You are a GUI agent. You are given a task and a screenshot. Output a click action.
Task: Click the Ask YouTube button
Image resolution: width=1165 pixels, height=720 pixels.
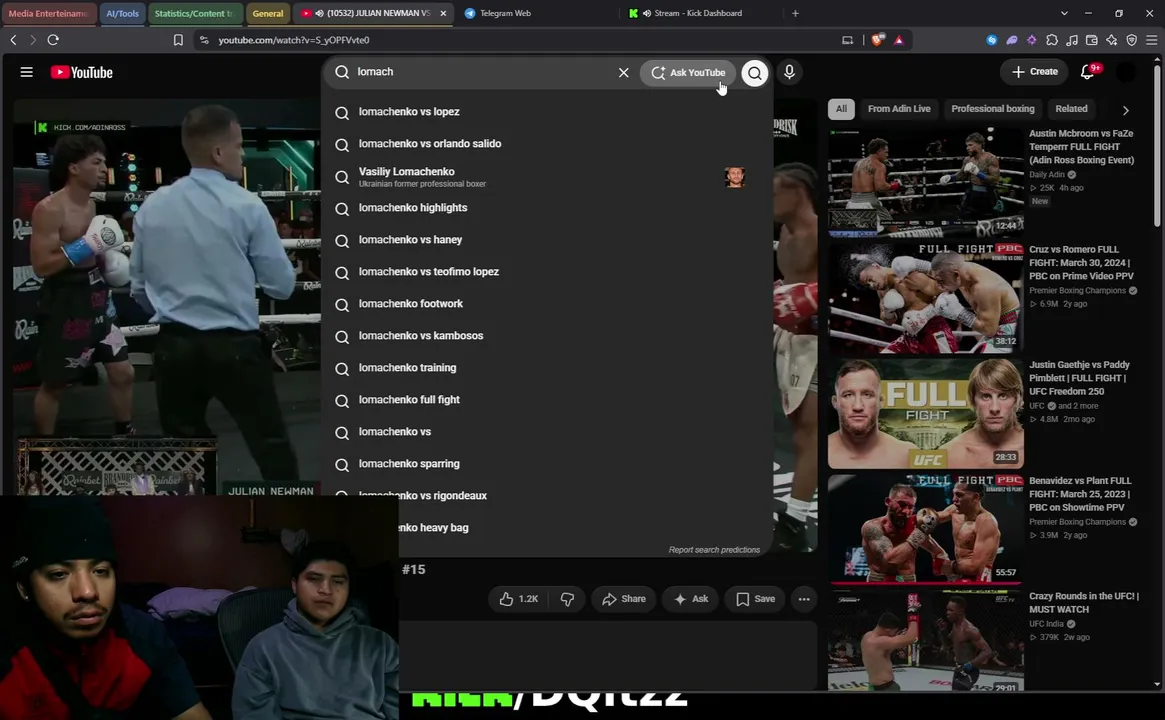(688, 73)
